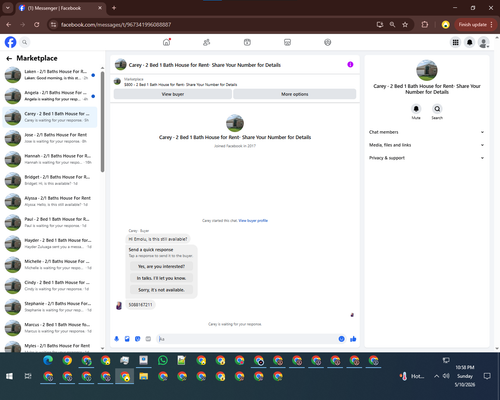The image size is (500, 400).
Task: Click the listing thumbnail in right info panel
Action: [427, 70]
